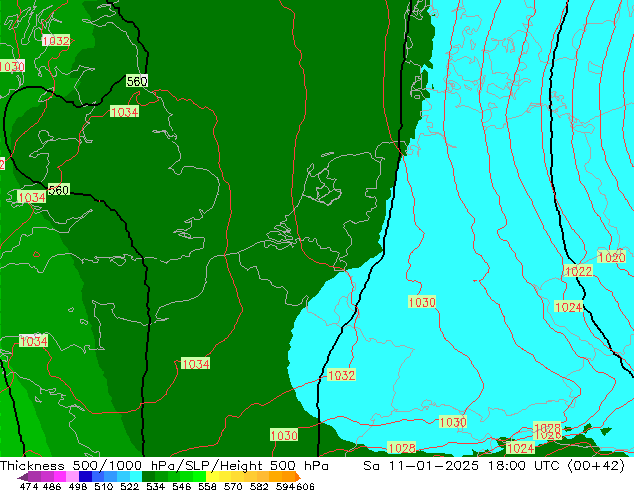Click the '1030' label partly cut off at the left edge
Viewport: 634px width, 490px height.
pyautogui.click(x=12, y=66)
